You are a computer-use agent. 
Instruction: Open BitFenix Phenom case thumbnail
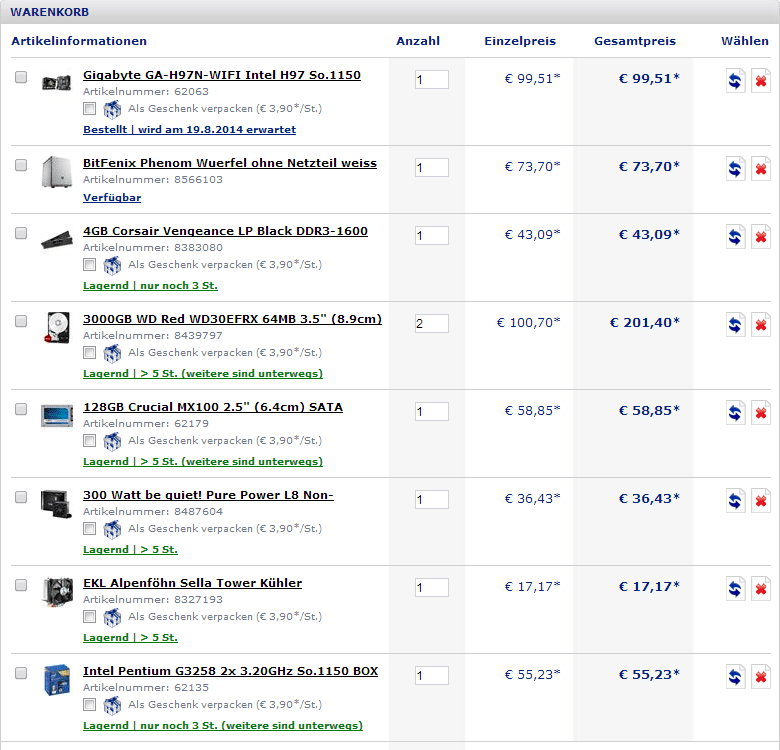tap(57, 172)
